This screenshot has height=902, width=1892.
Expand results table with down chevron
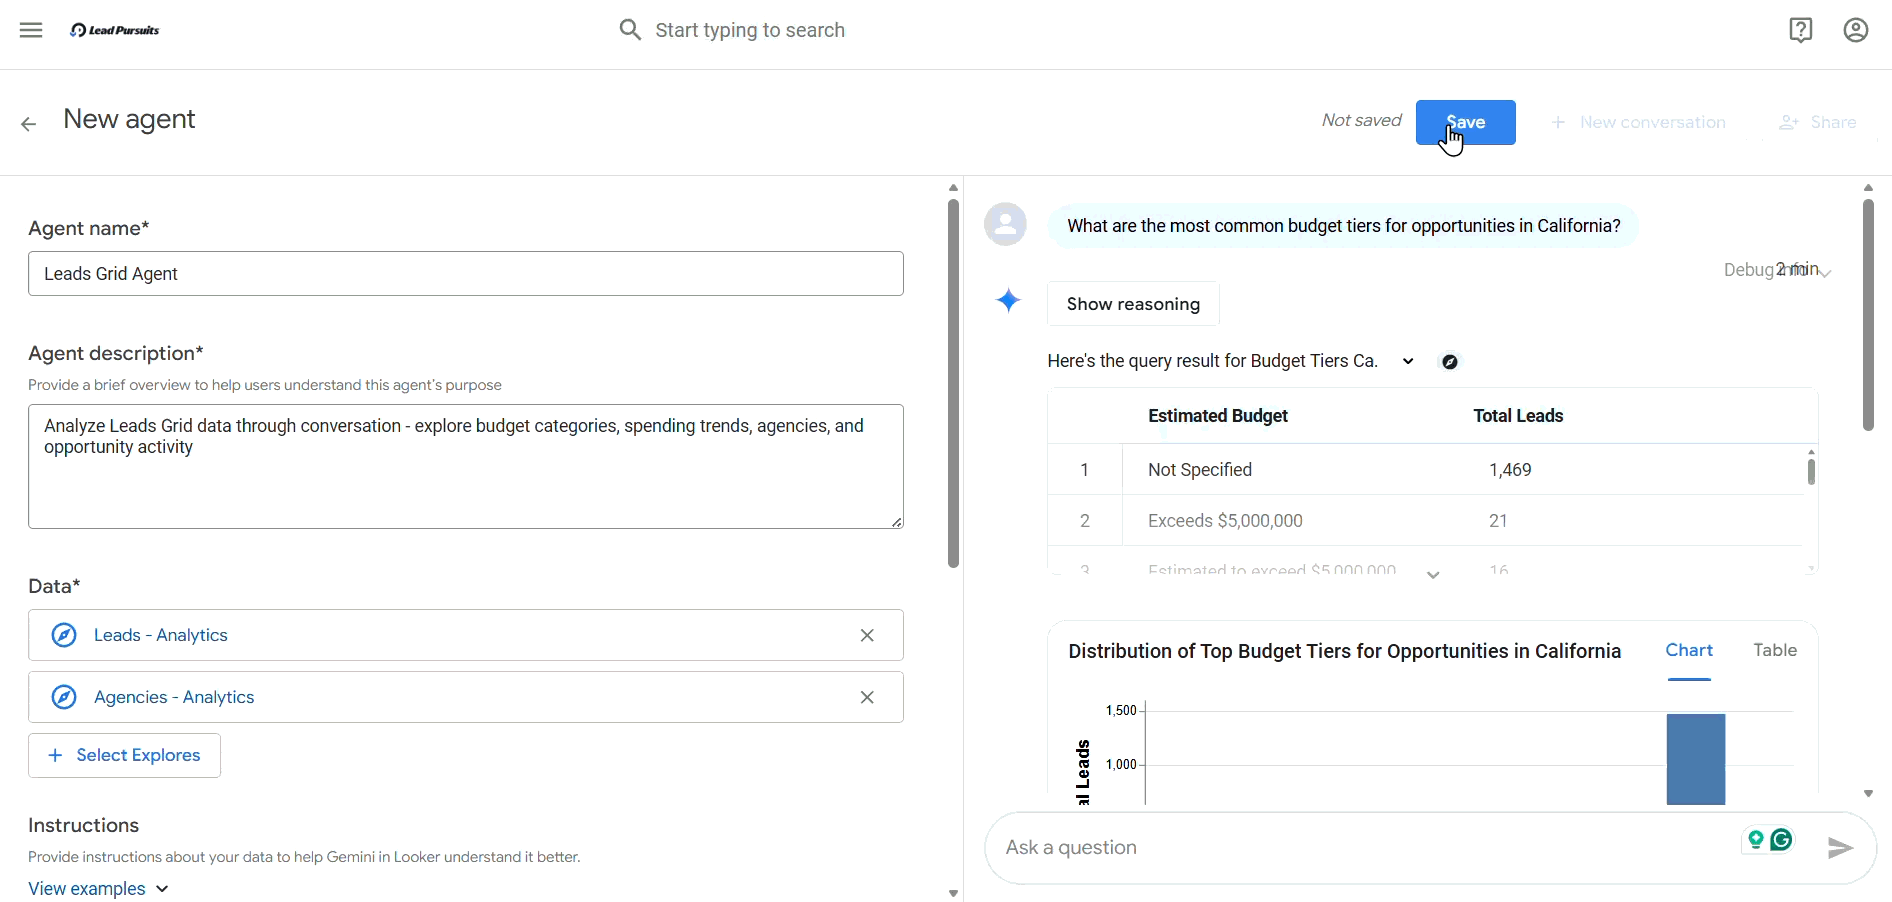(x=1433, y=575)
